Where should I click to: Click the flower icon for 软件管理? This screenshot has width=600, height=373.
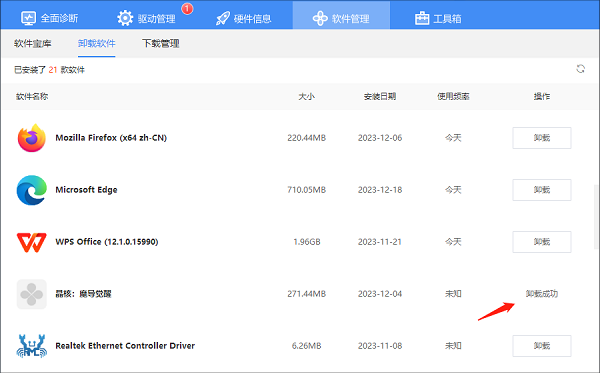(x=320, y=18)
